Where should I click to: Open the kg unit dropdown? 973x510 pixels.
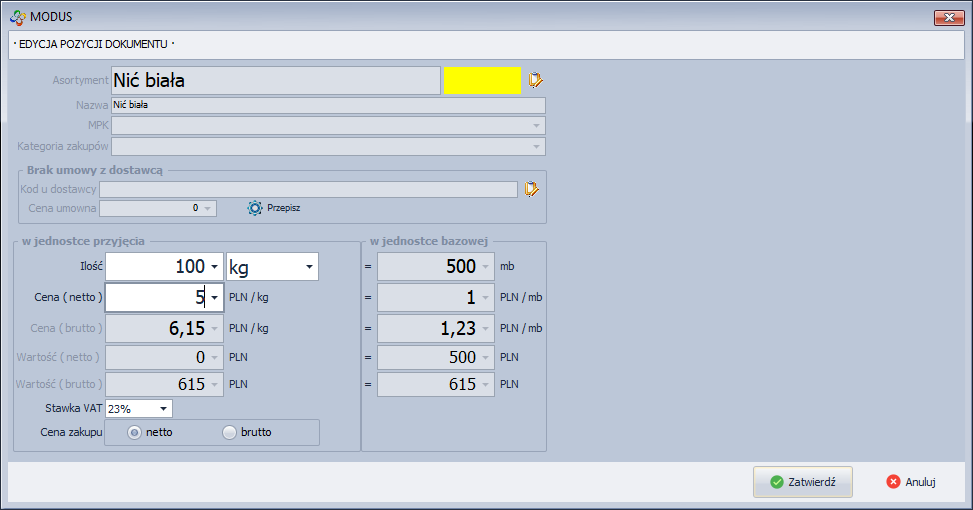click(310, 267)
